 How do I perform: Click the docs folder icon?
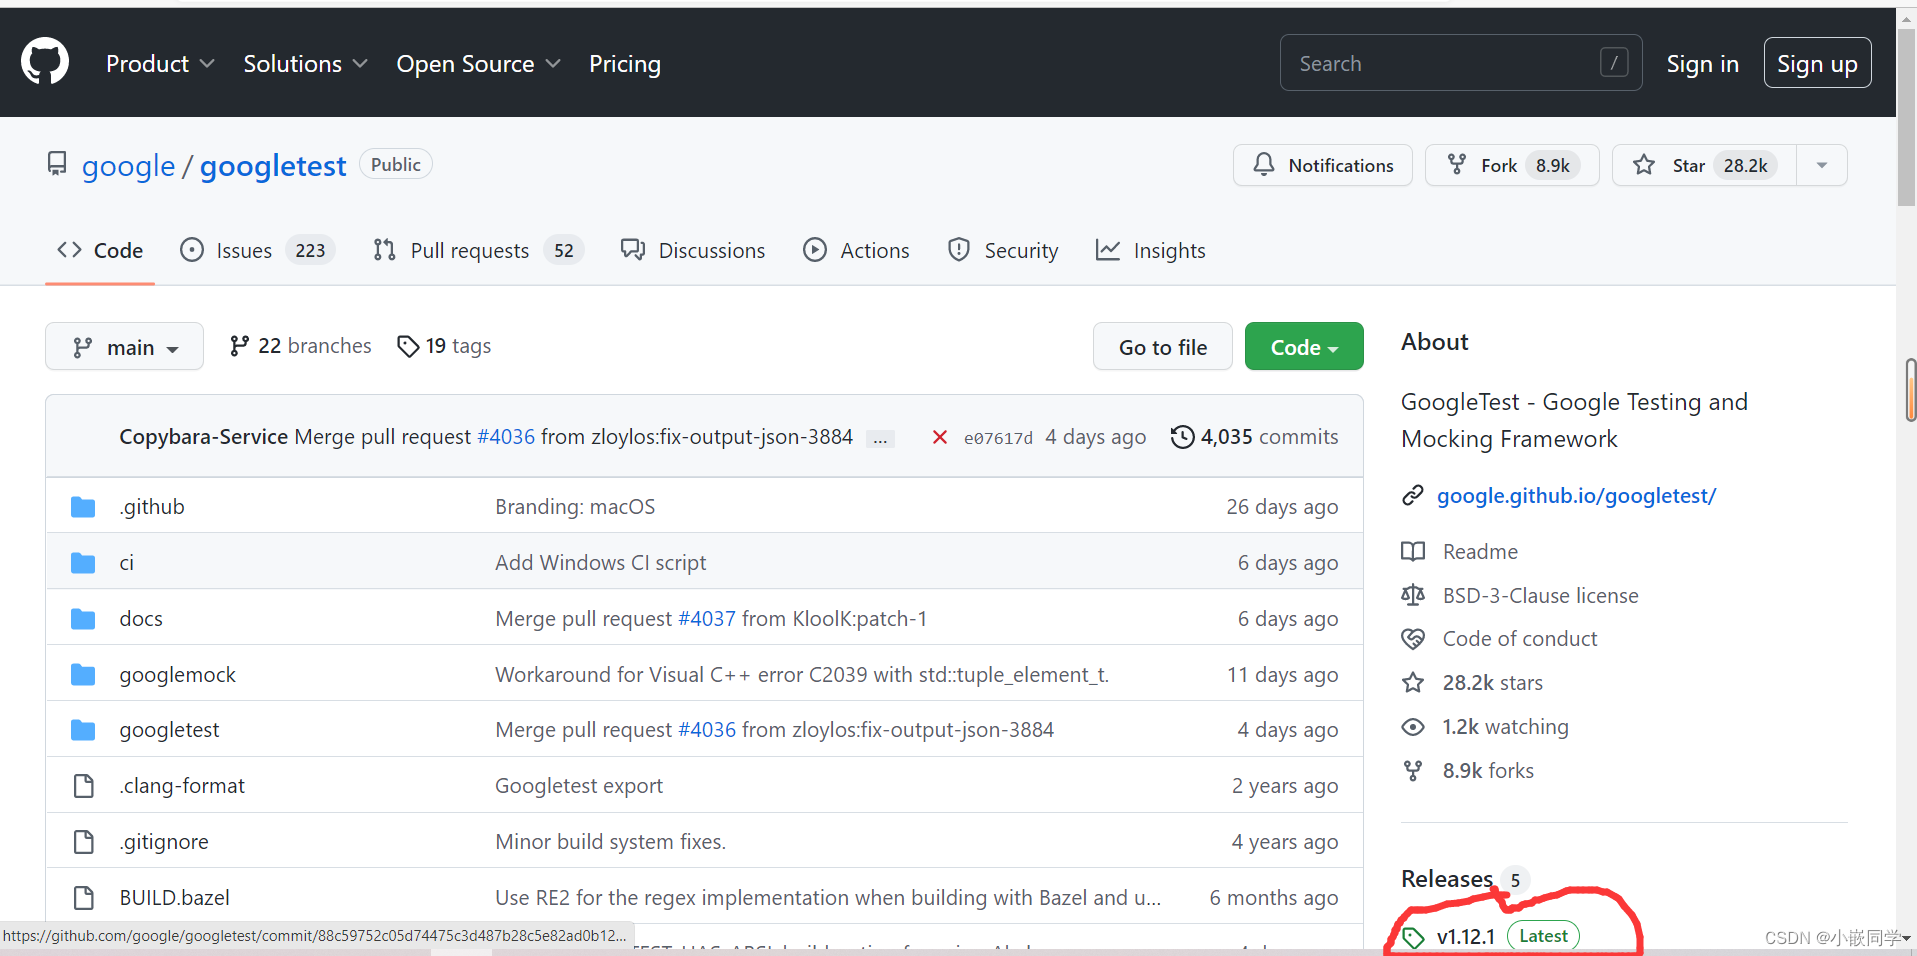point(83,619)
